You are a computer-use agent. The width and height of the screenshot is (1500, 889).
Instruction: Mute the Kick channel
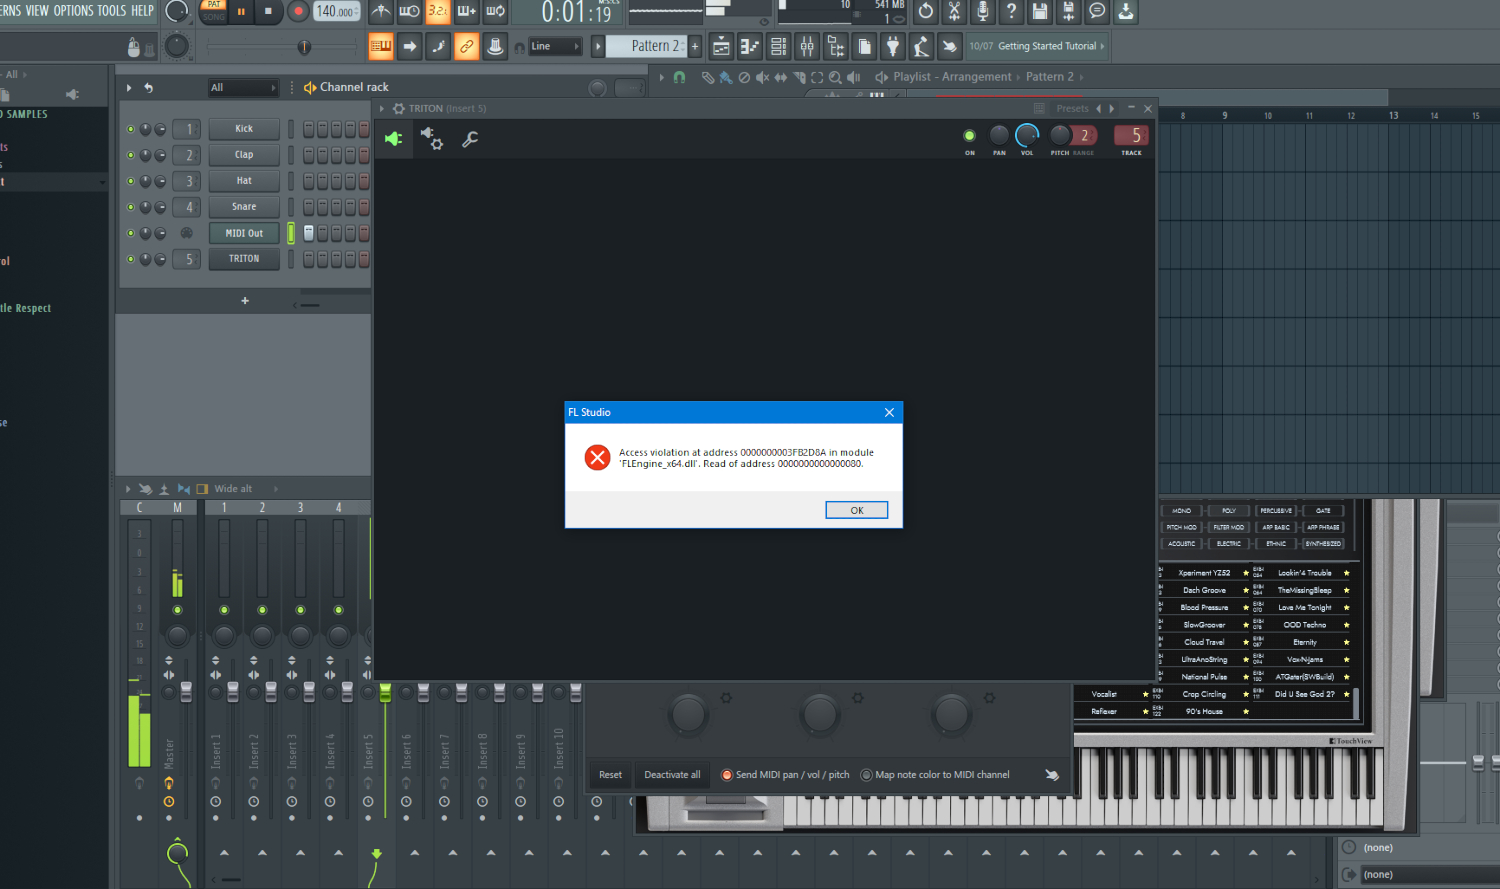(131, 129)
